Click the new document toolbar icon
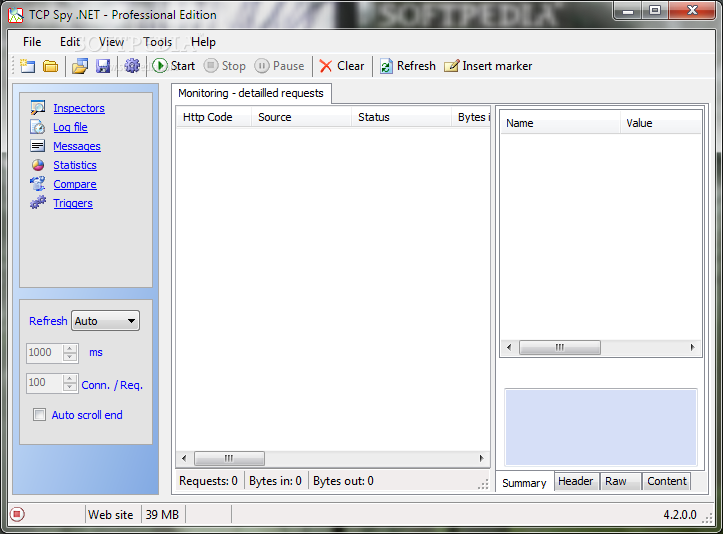723x534 pixels. [x=28, y=66]
